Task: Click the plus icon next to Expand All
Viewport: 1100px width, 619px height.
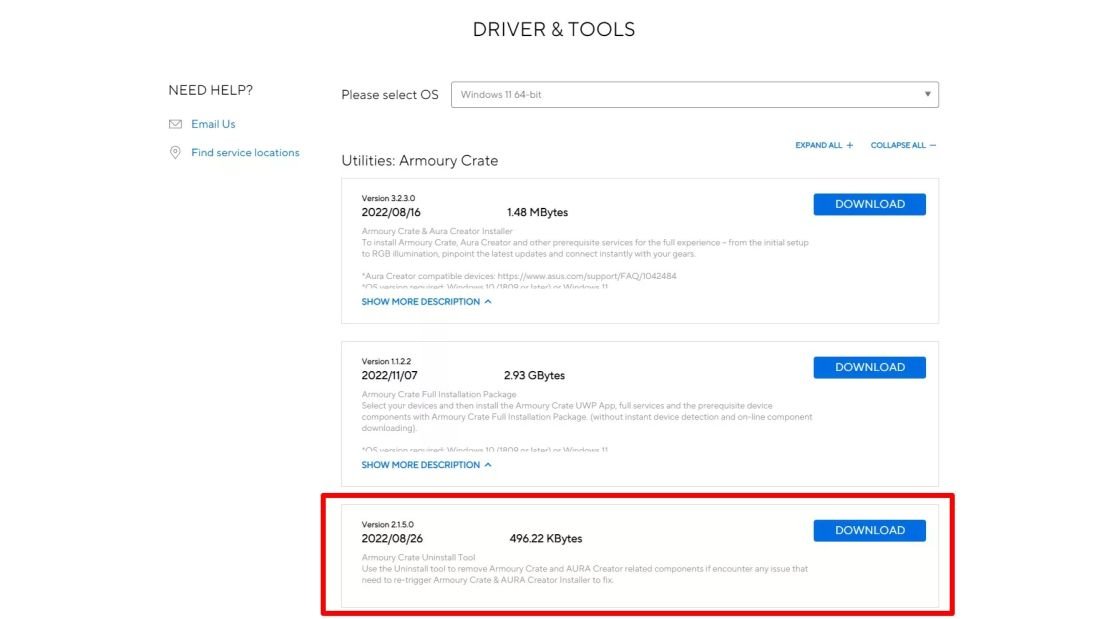Action: pos(850,145)
